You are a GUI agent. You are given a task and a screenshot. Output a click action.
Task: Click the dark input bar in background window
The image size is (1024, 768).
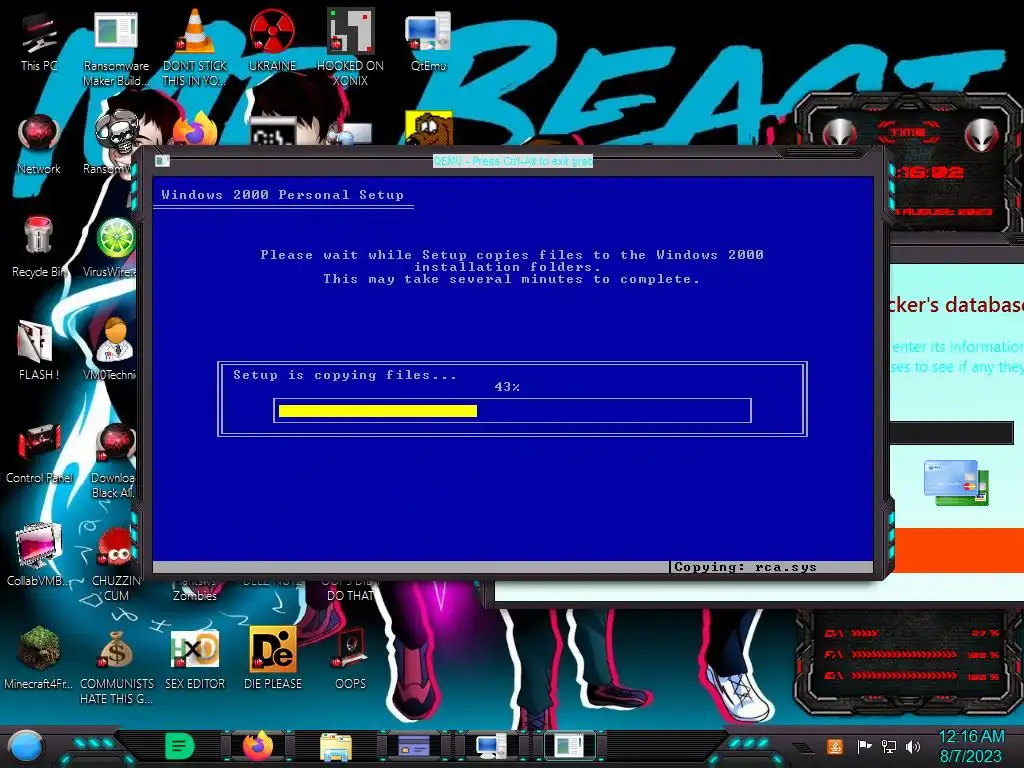(952, 432)
